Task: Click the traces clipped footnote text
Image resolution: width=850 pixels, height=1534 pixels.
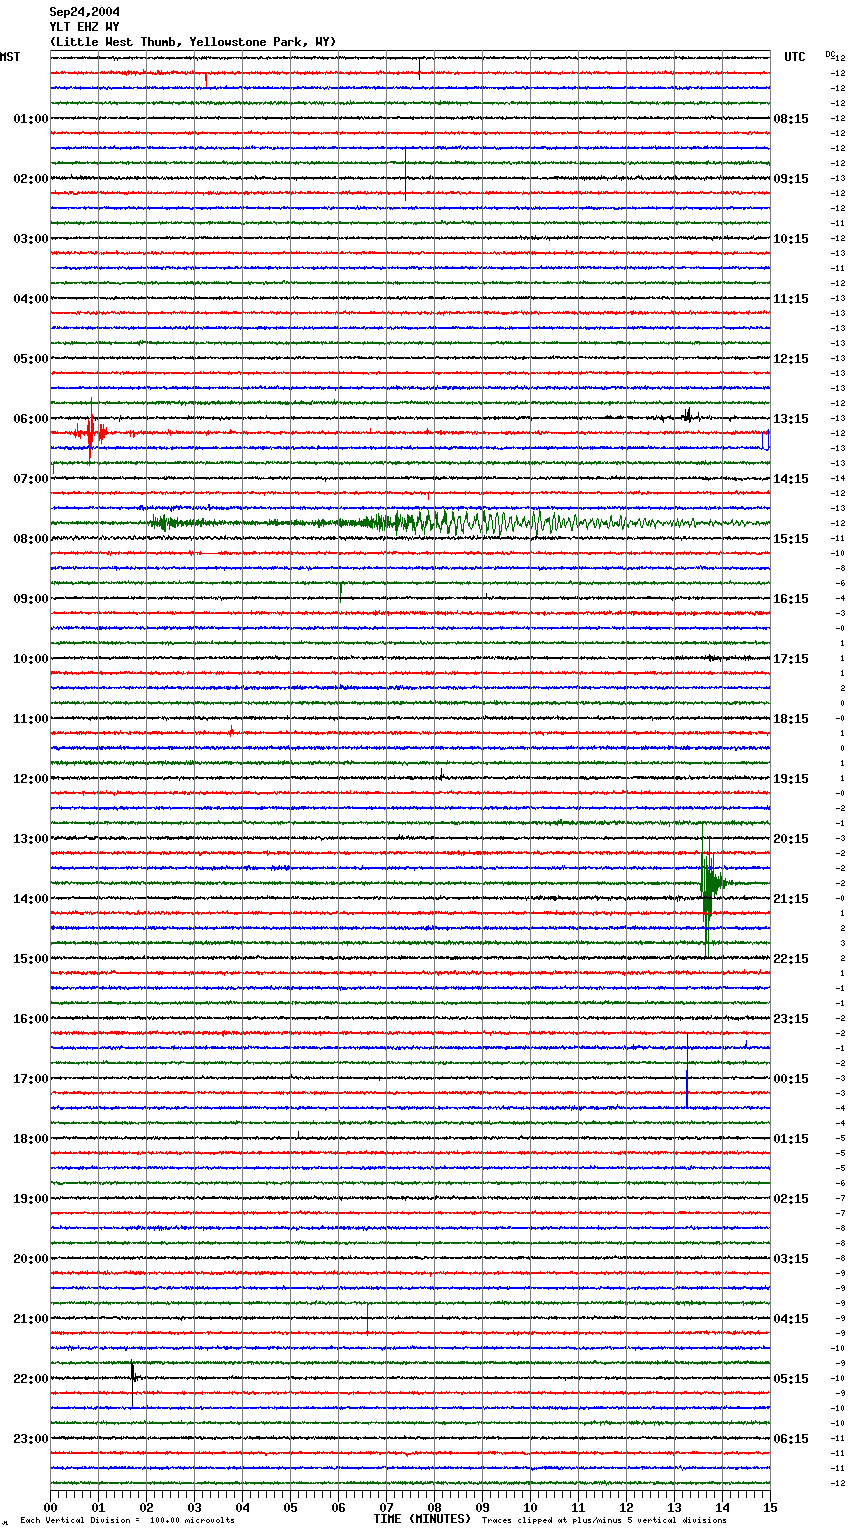Action: click(604, 1520)
